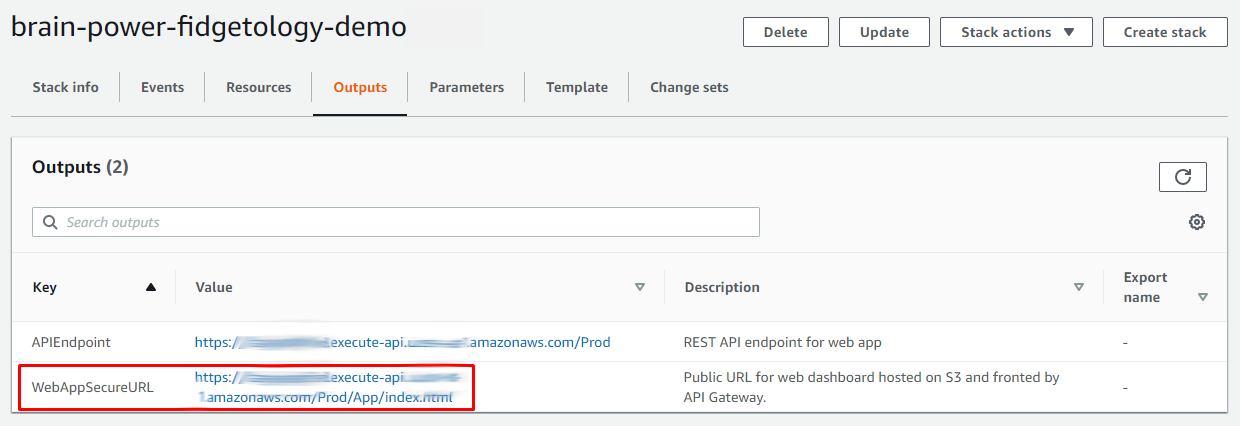Switch to Change sets tab
This screenshot has width=1240, height=426.
coord(689,87)
